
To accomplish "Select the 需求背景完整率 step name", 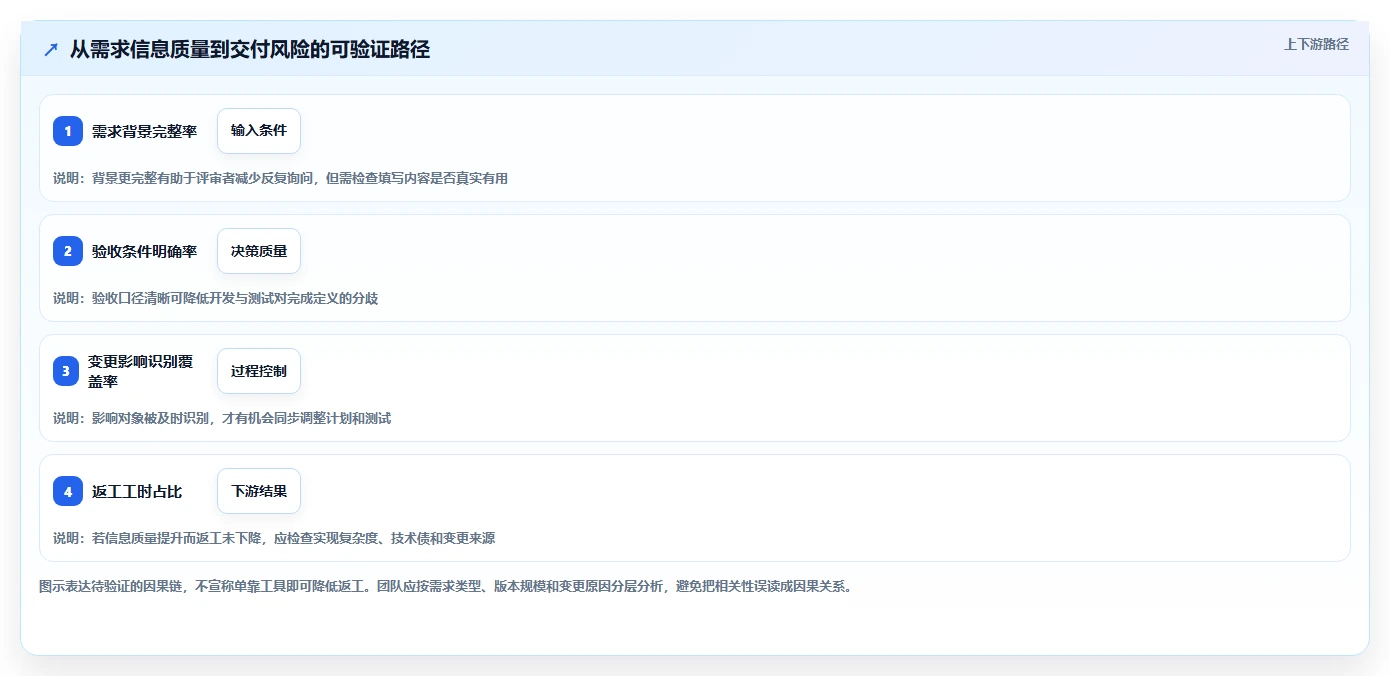I will [x=145, y=131].
